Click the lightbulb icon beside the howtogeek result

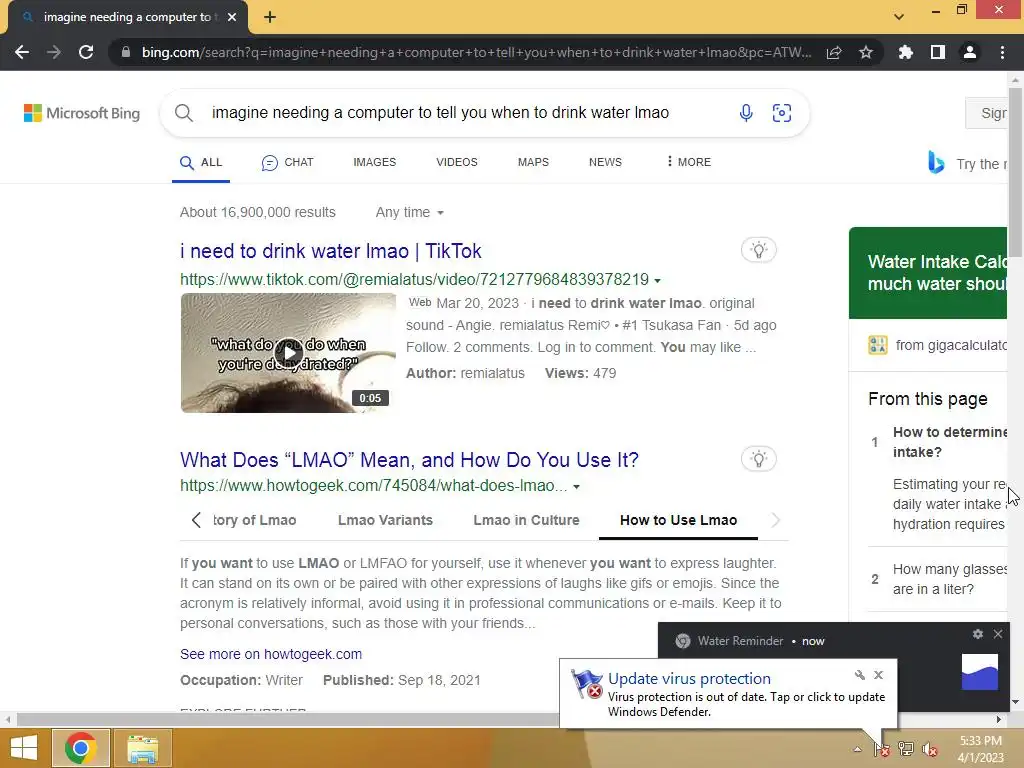758,459
